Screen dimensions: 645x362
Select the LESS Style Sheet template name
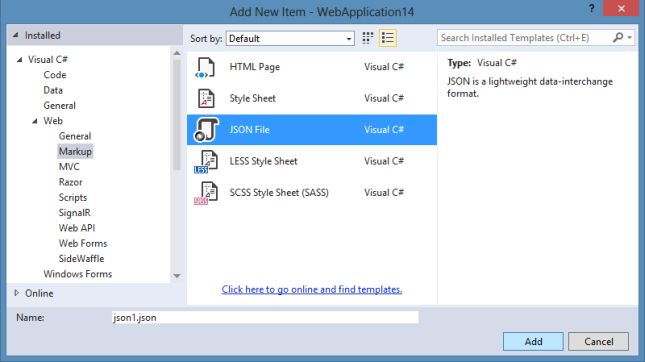tap(263, 161)
